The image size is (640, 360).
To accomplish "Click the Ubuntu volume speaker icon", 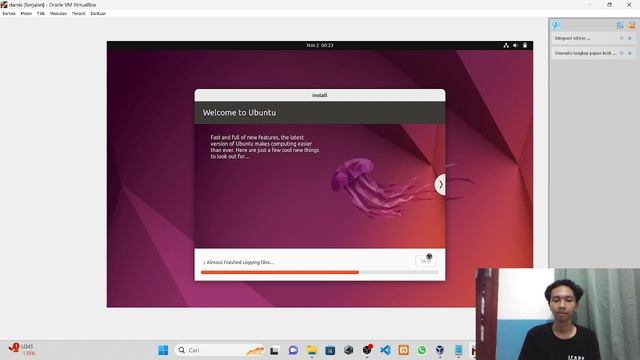I will (x=516, y=45).
